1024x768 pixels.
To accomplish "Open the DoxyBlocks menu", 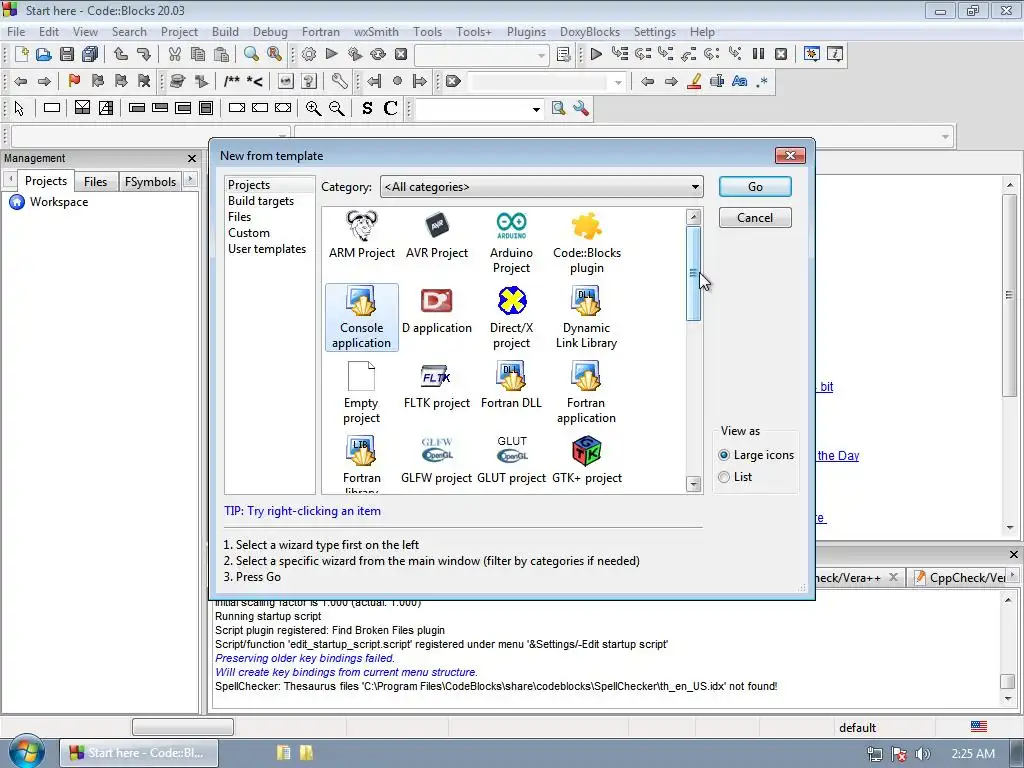I will (590, 31).
